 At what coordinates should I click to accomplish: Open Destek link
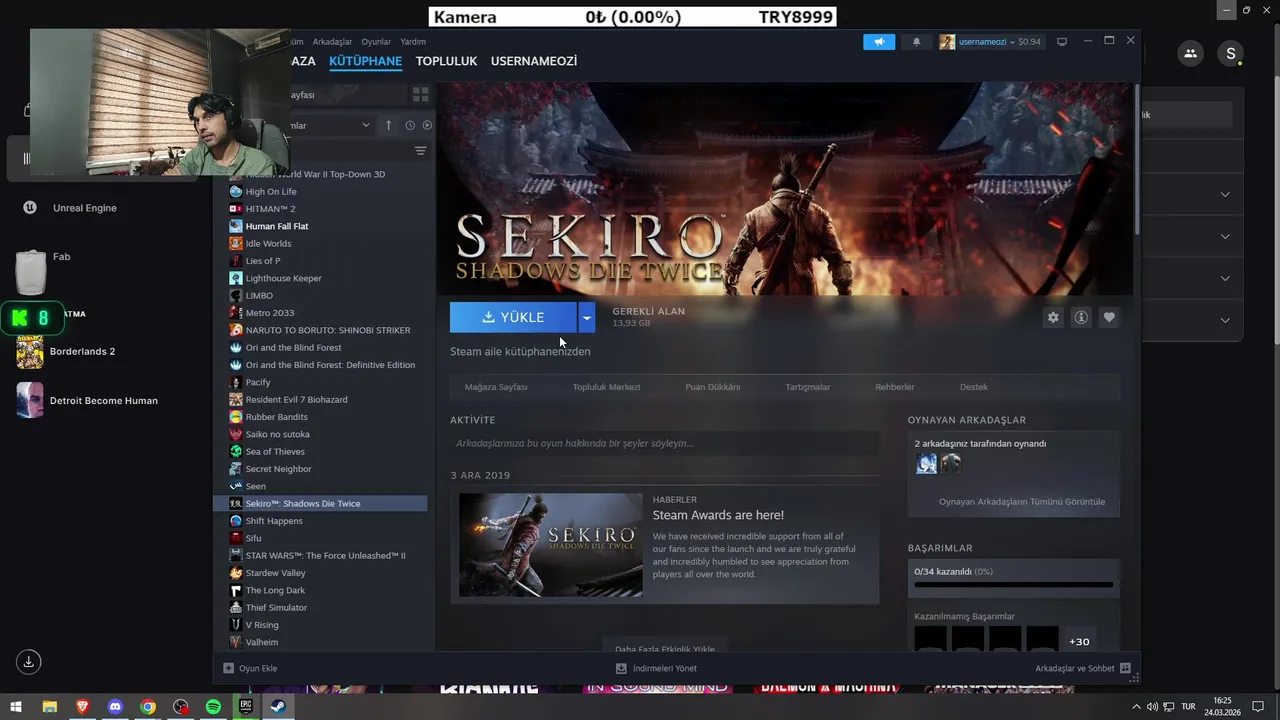(x=974, y=387)
